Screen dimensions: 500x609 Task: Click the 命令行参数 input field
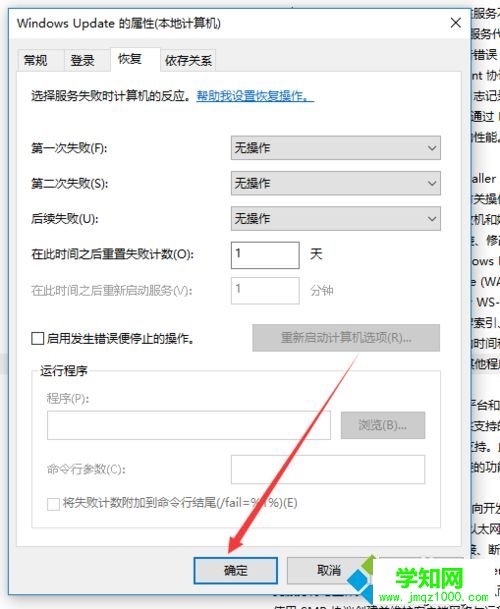point(328,470)
